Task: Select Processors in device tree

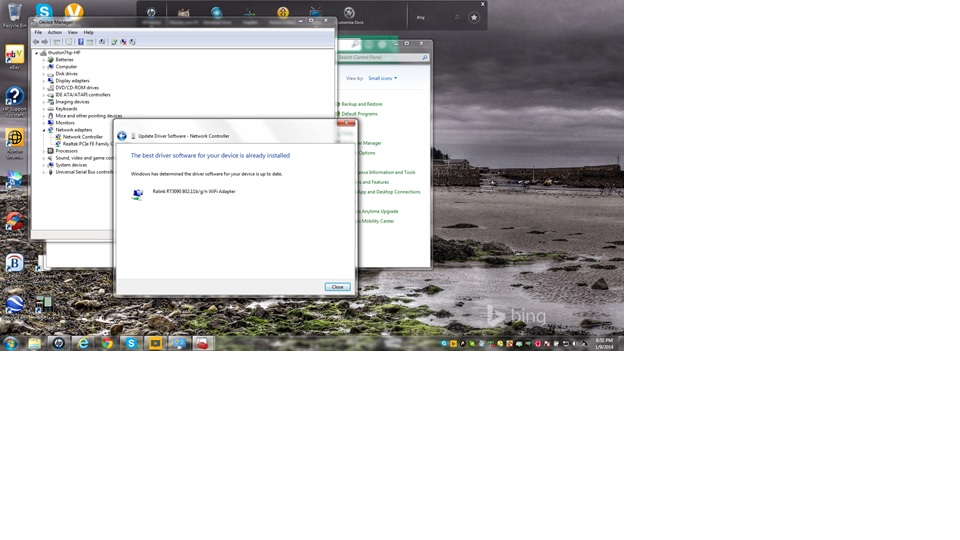Action: point(66,151)
